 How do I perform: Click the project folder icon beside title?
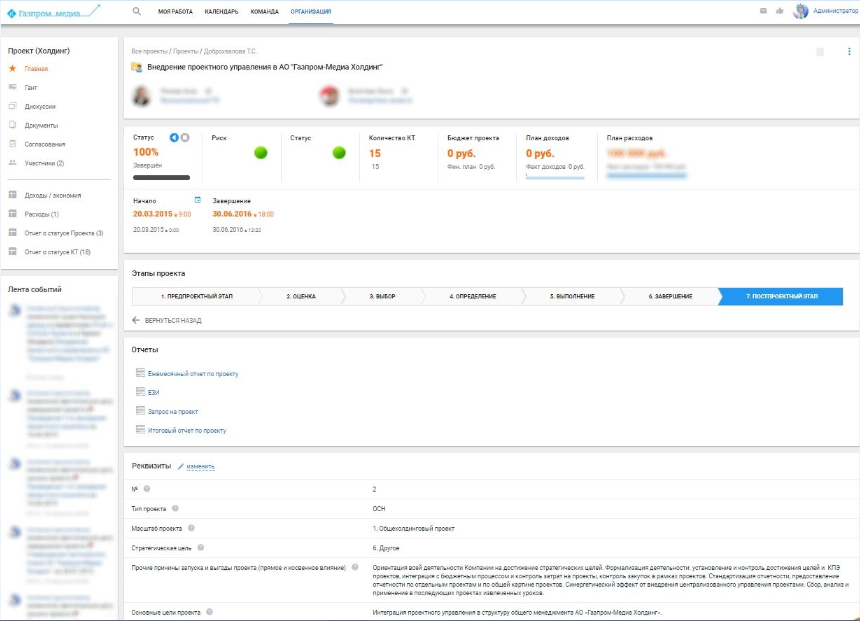point(137,67)
